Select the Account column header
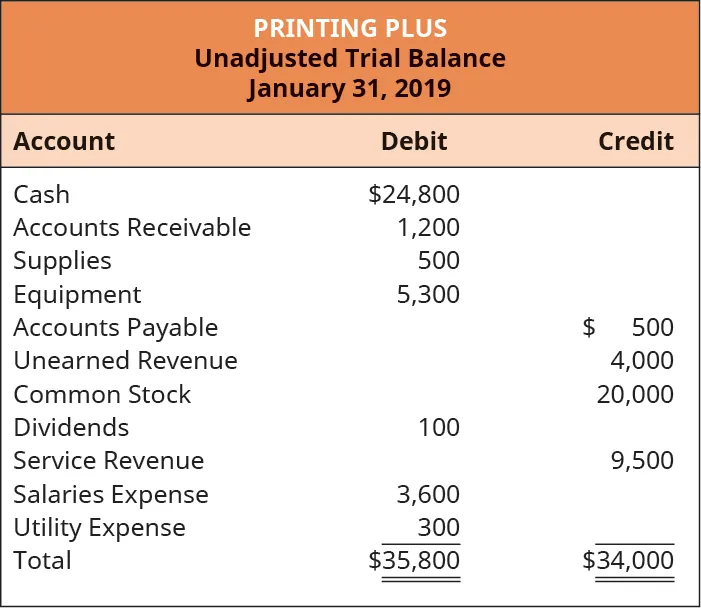 click(x=64, y=141)
